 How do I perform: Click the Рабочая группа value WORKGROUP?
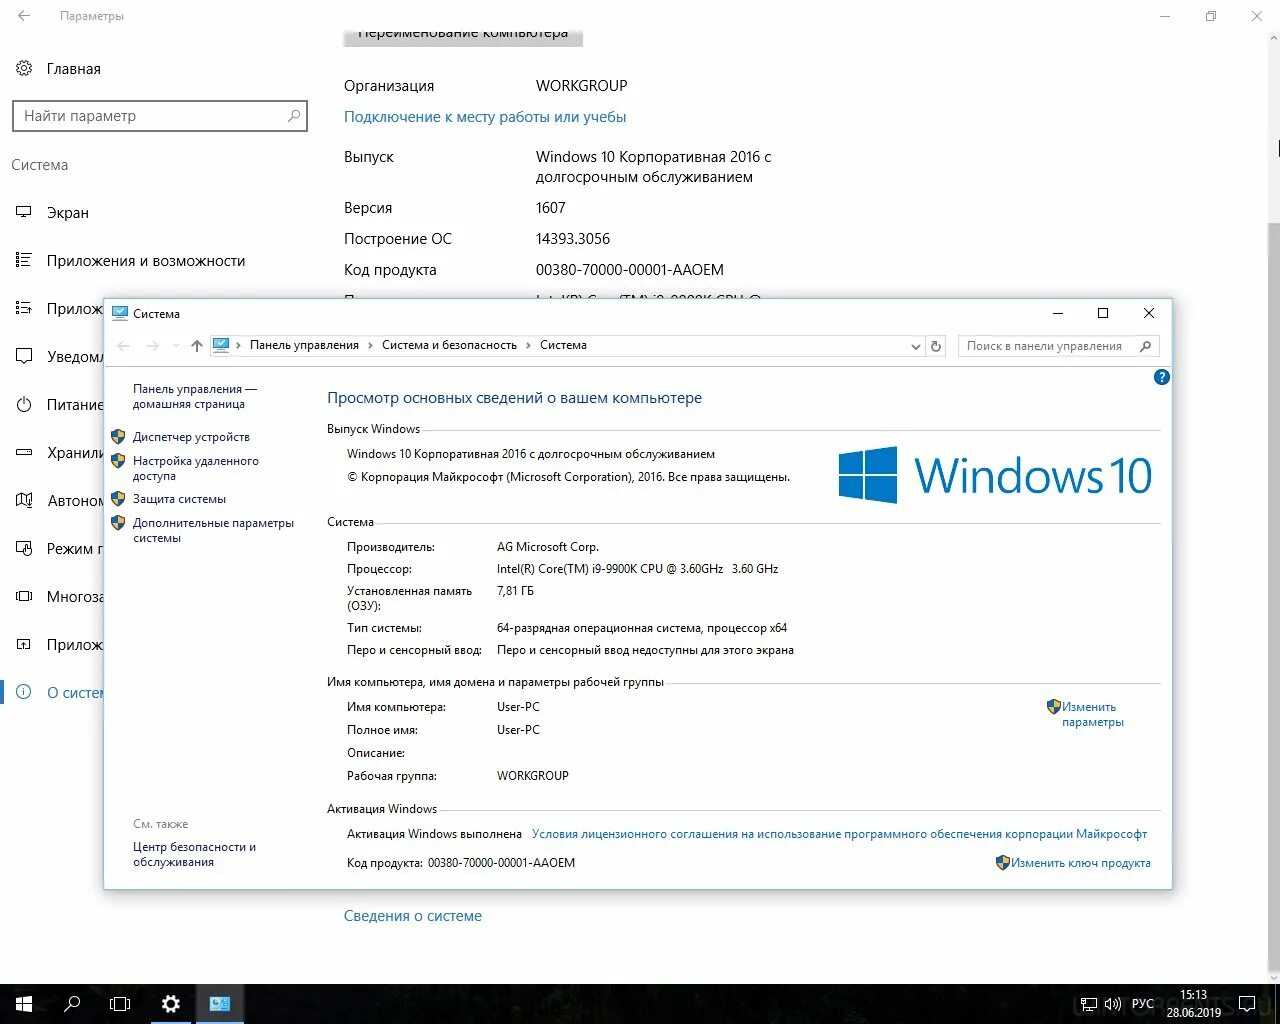point(533,776)
